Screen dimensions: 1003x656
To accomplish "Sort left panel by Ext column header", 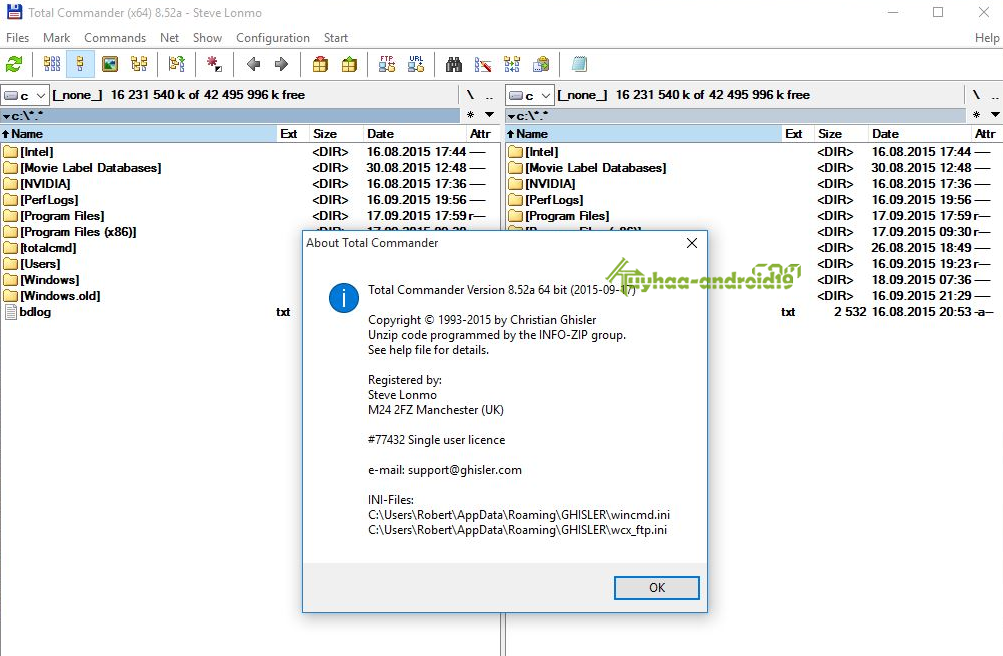I will [292, 134].
